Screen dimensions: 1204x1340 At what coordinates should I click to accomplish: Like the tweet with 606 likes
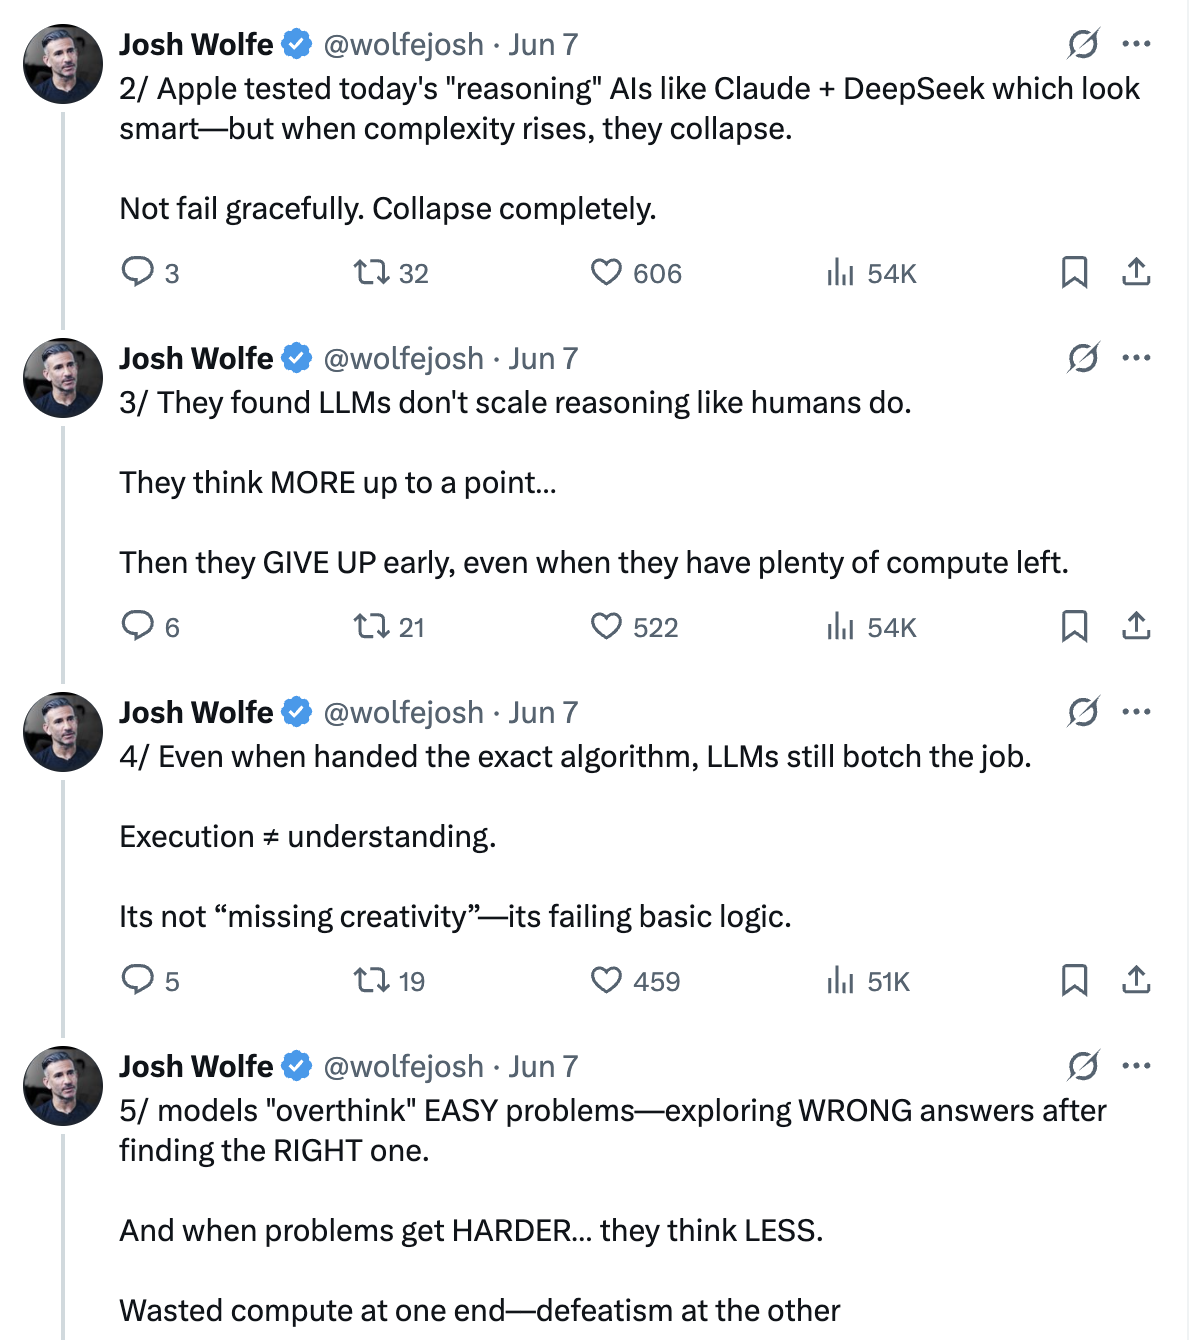606,272
